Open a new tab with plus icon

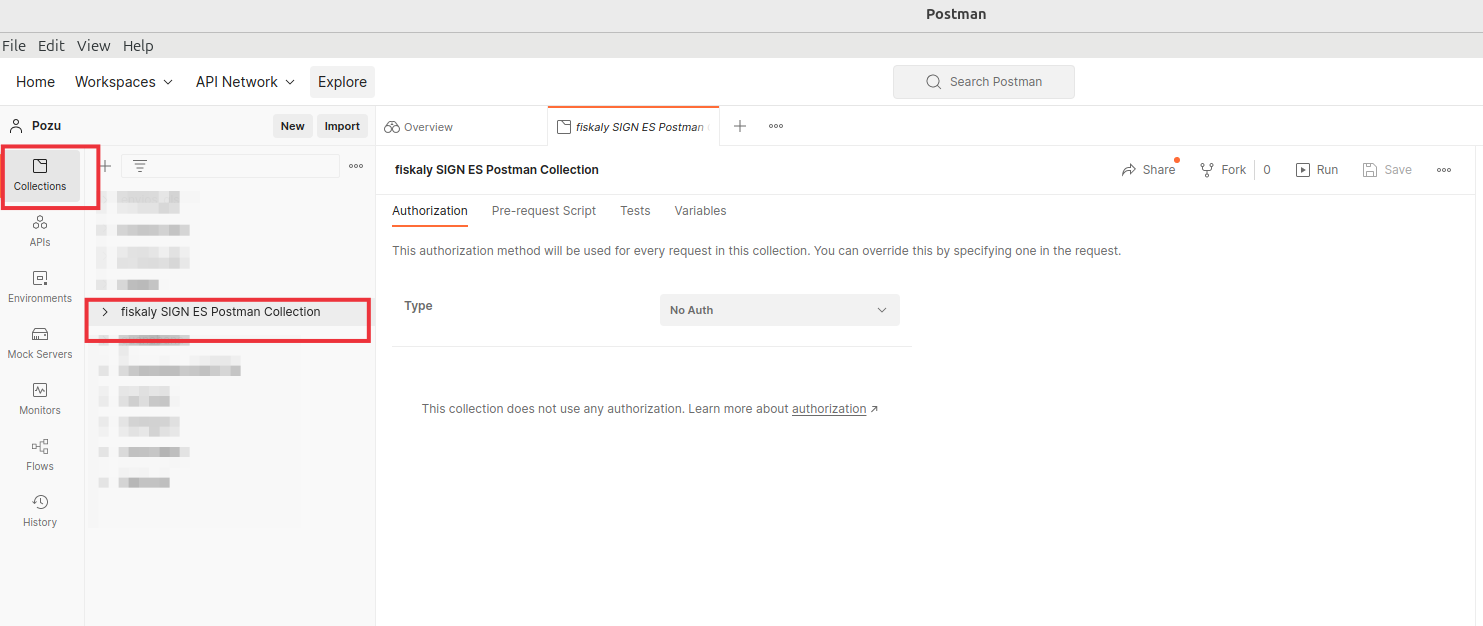click(x=740, y=126)
